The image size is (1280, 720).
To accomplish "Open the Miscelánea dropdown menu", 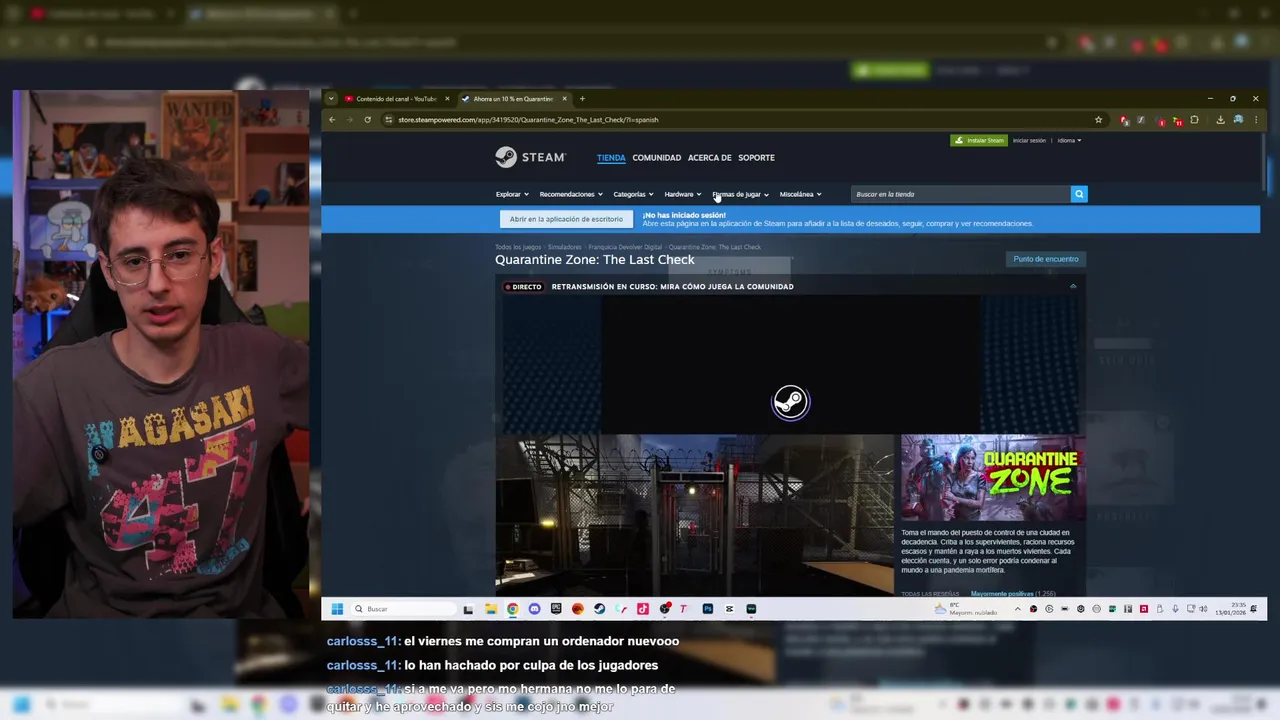I will click(800, 194).
